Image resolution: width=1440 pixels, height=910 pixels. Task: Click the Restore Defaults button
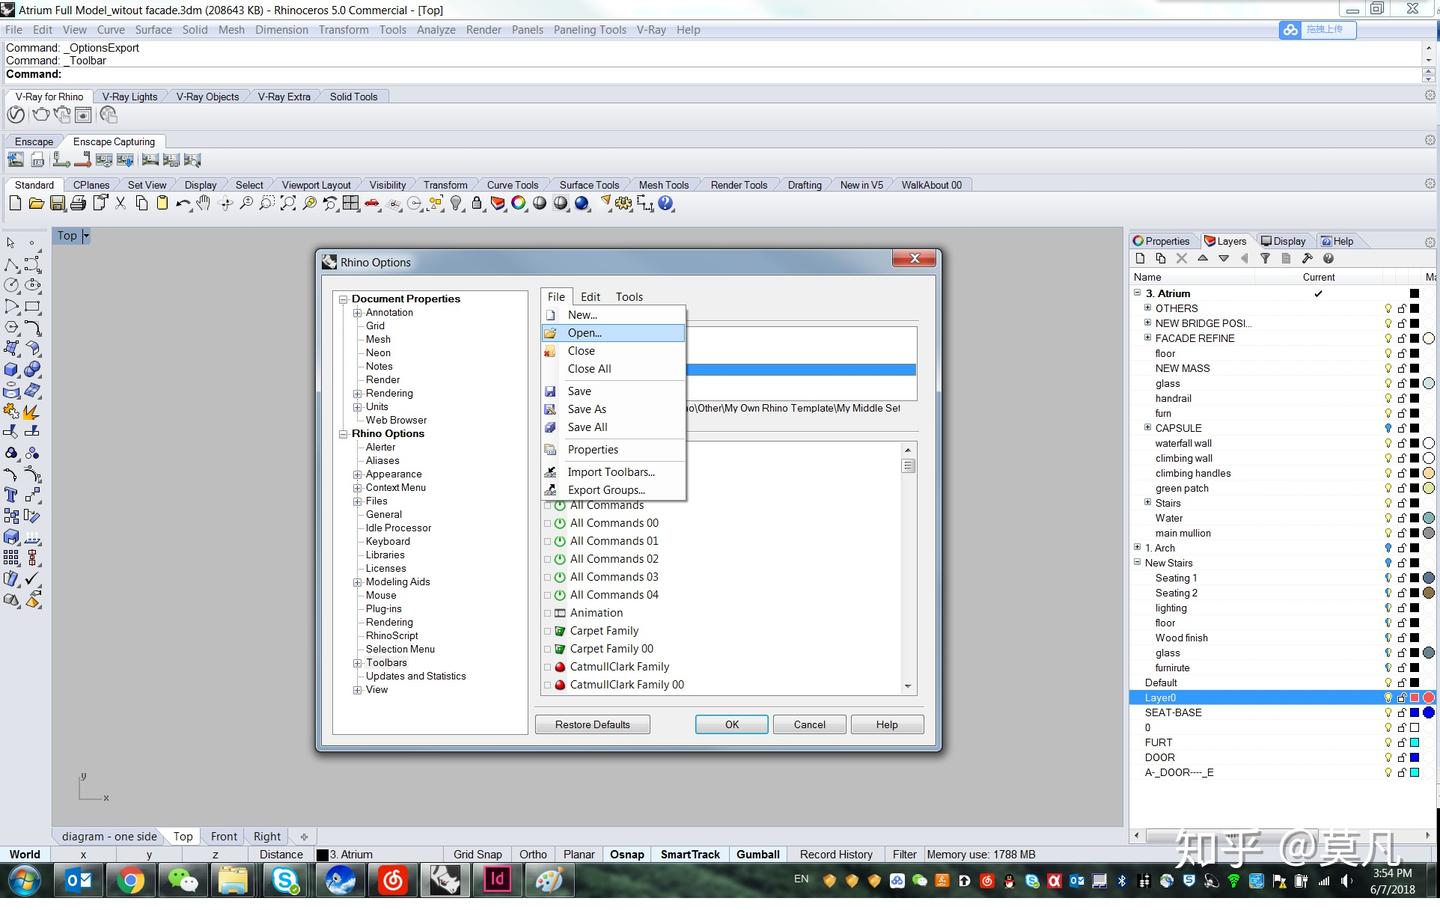(592, 724)
